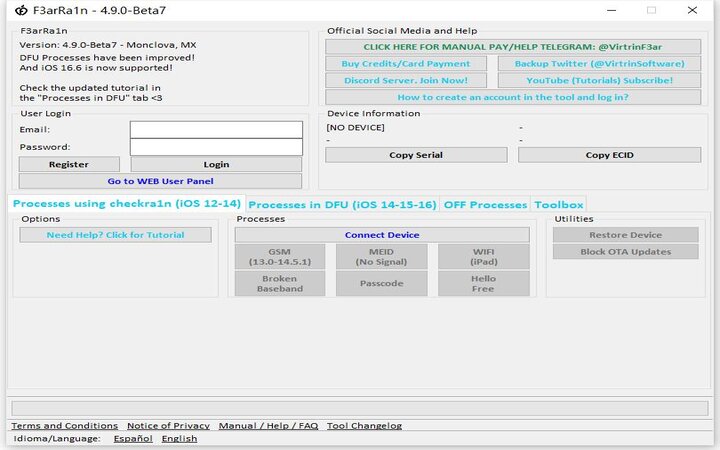
Task: Click the GSM (13.0-14.5.1) process button
Action: click(x=280, y=257)
